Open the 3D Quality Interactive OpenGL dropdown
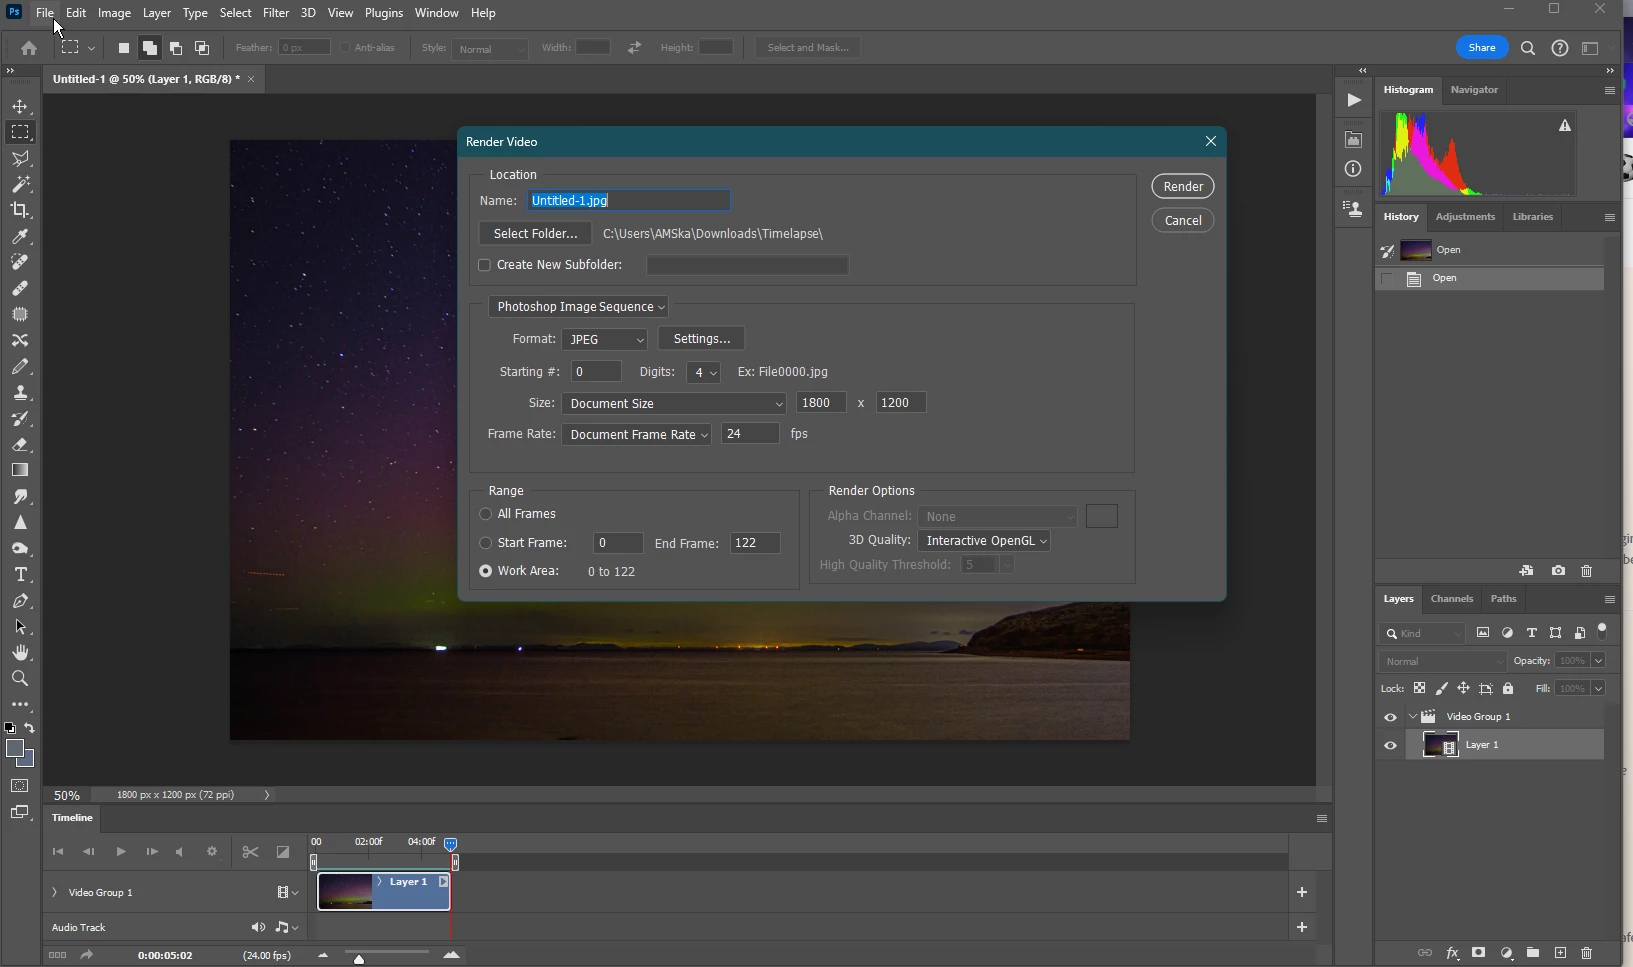This screenshot has height=967, width=1633. click(x=984, y=541)
